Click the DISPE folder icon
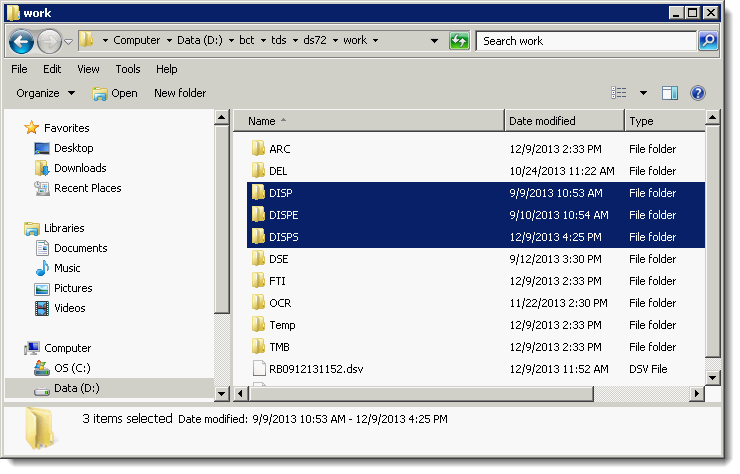This screenshot has height=474, width=740. point(258,215)
